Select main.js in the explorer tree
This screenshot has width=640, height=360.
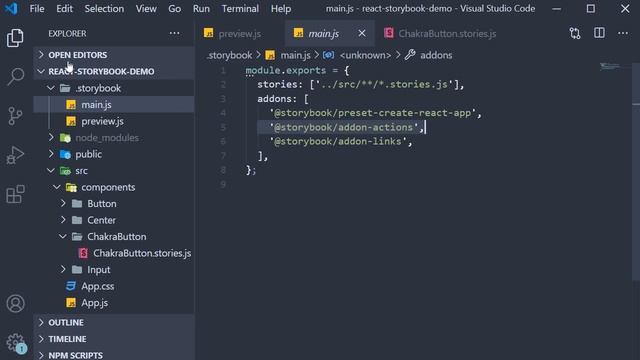(114, 104)
